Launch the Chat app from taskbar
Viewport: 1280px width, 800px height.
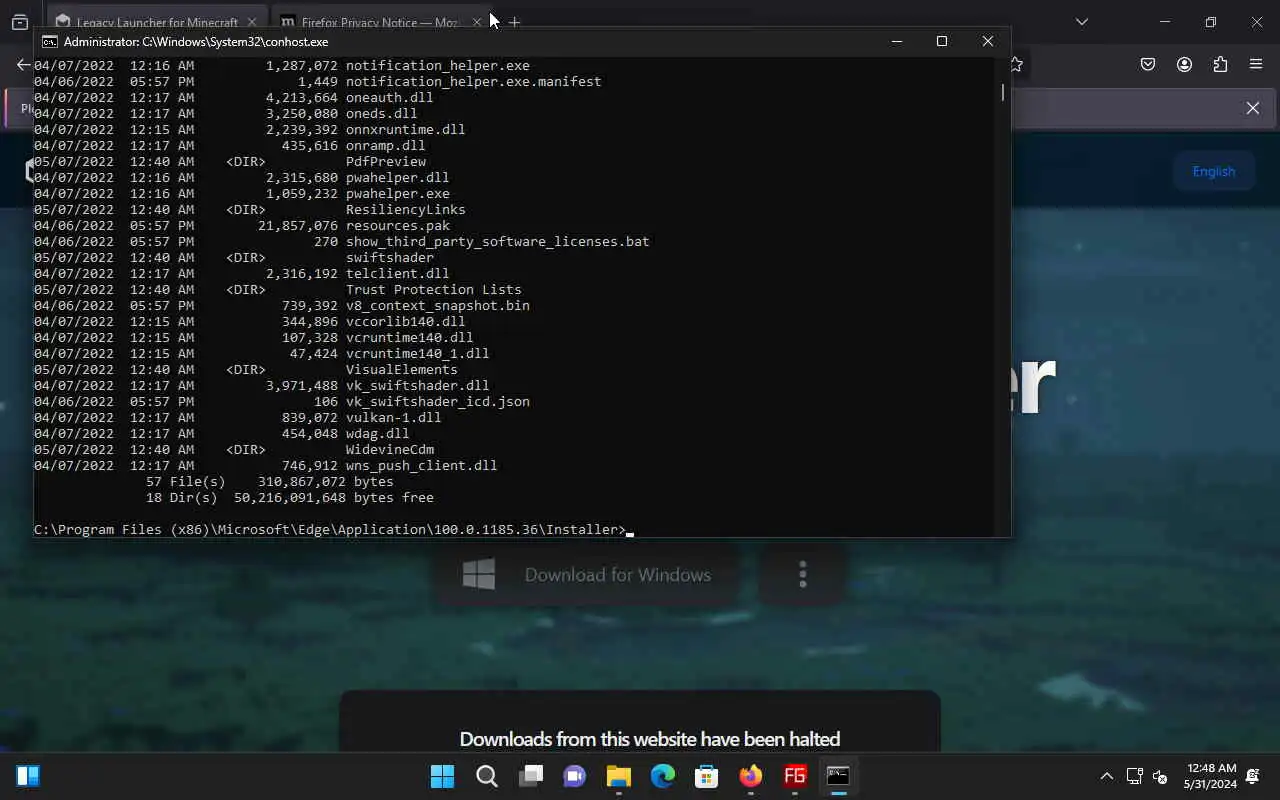click(575, 776)
